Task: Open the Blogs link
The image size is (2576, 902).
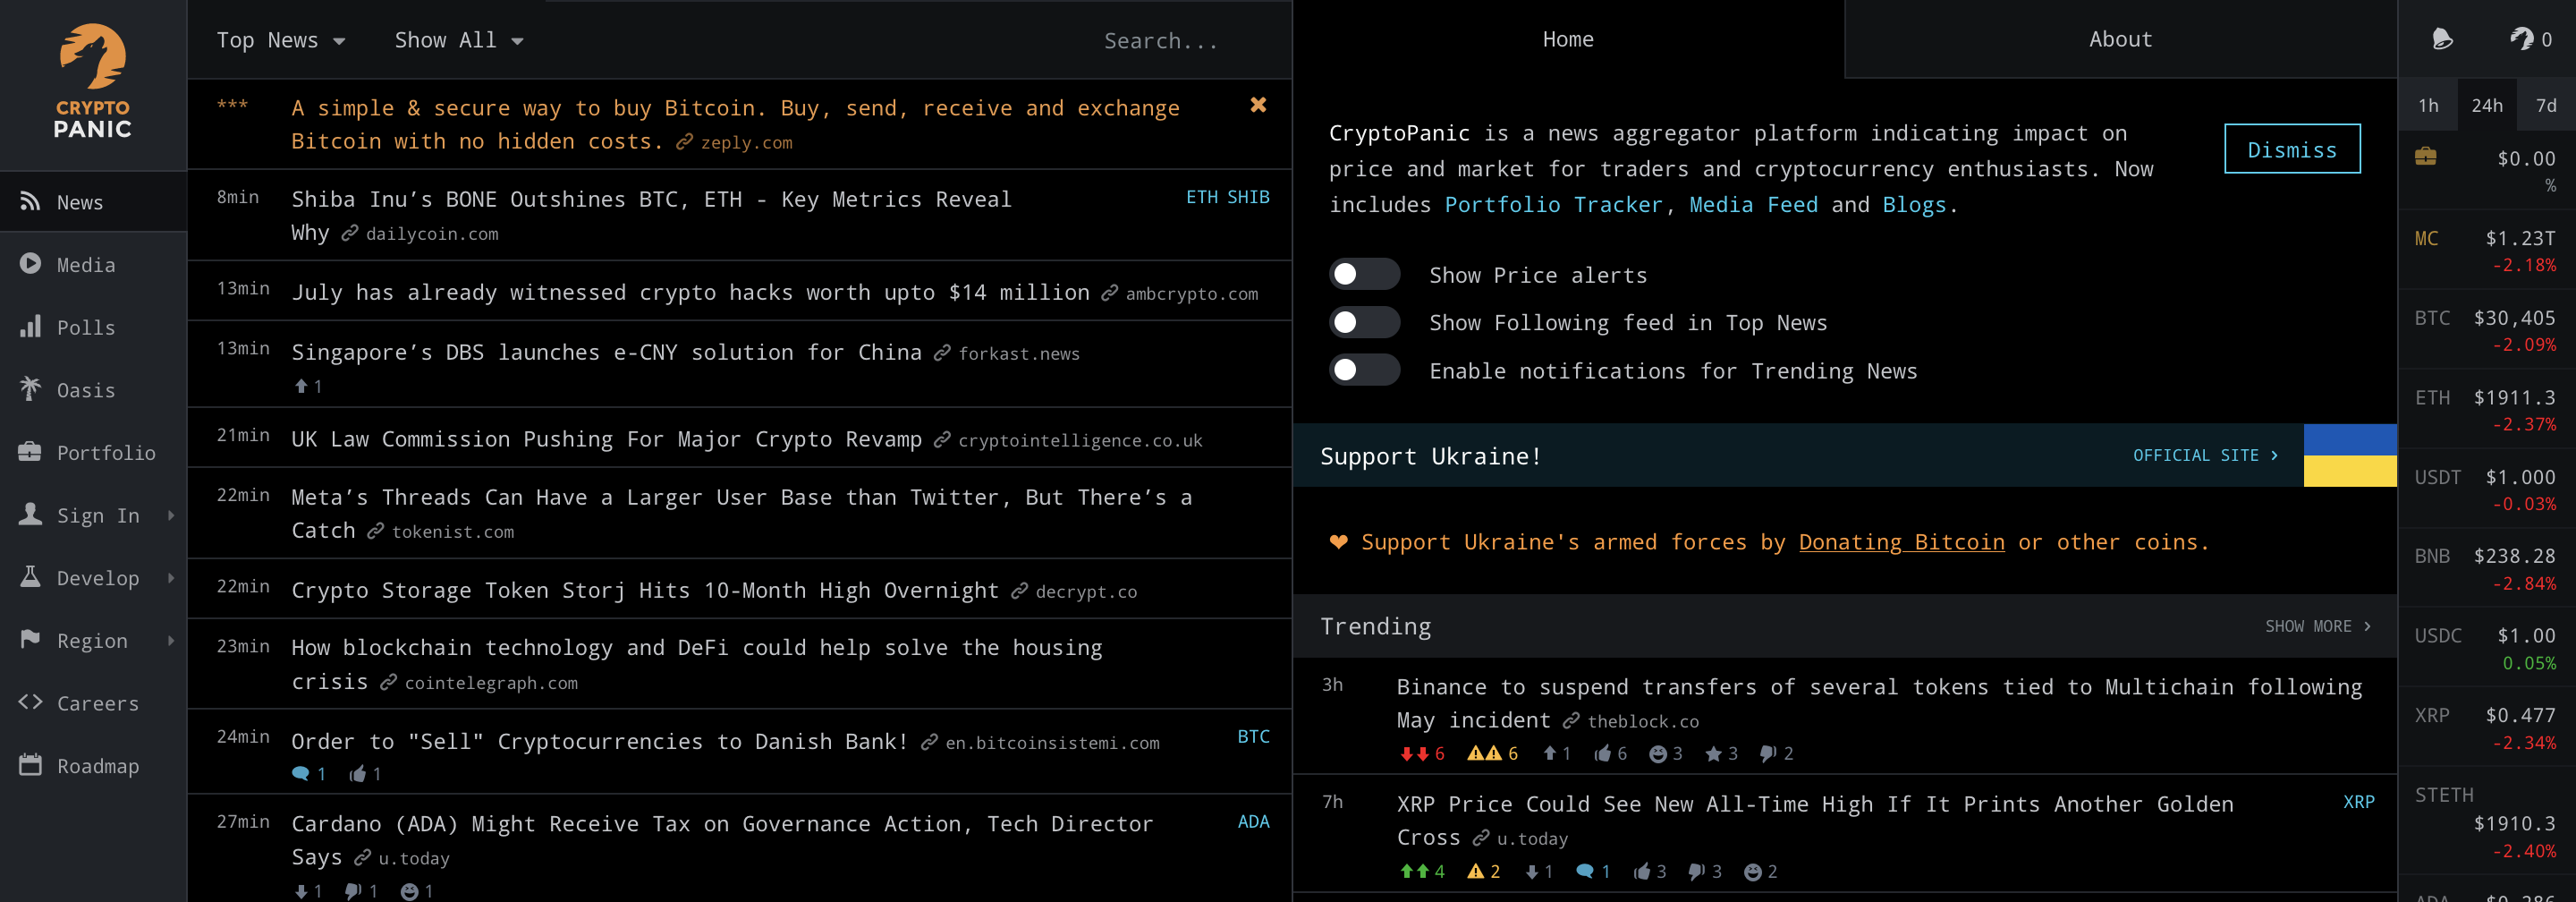Action: point(1914,205)
